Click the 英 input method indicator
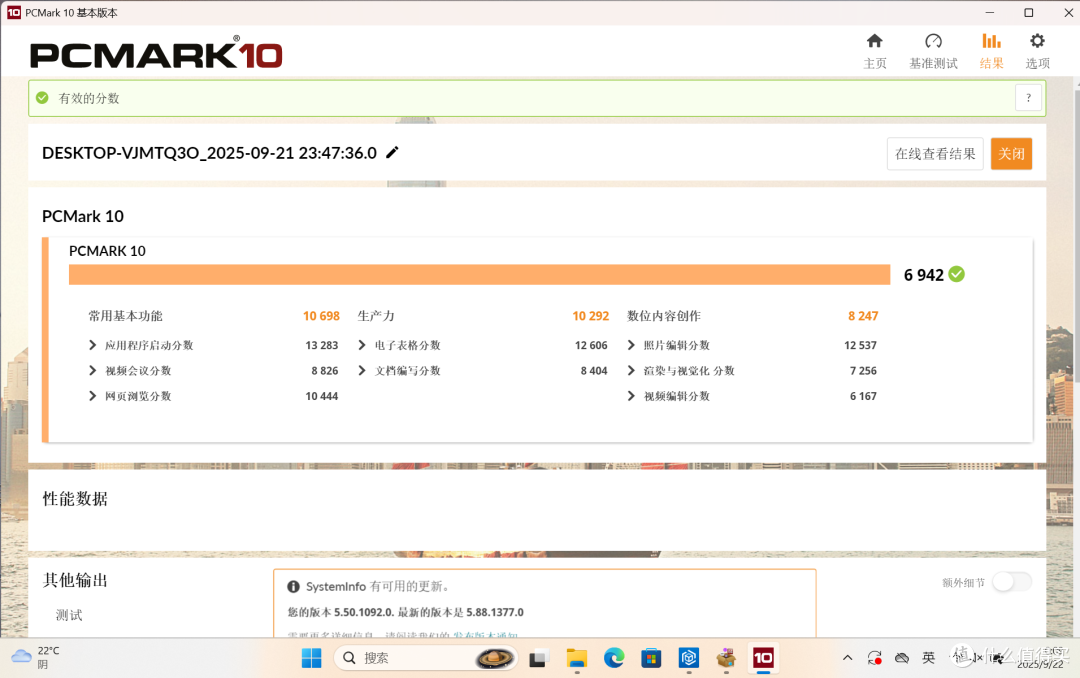Viewport: 1080px width, 678px height. tap(928, 658)
